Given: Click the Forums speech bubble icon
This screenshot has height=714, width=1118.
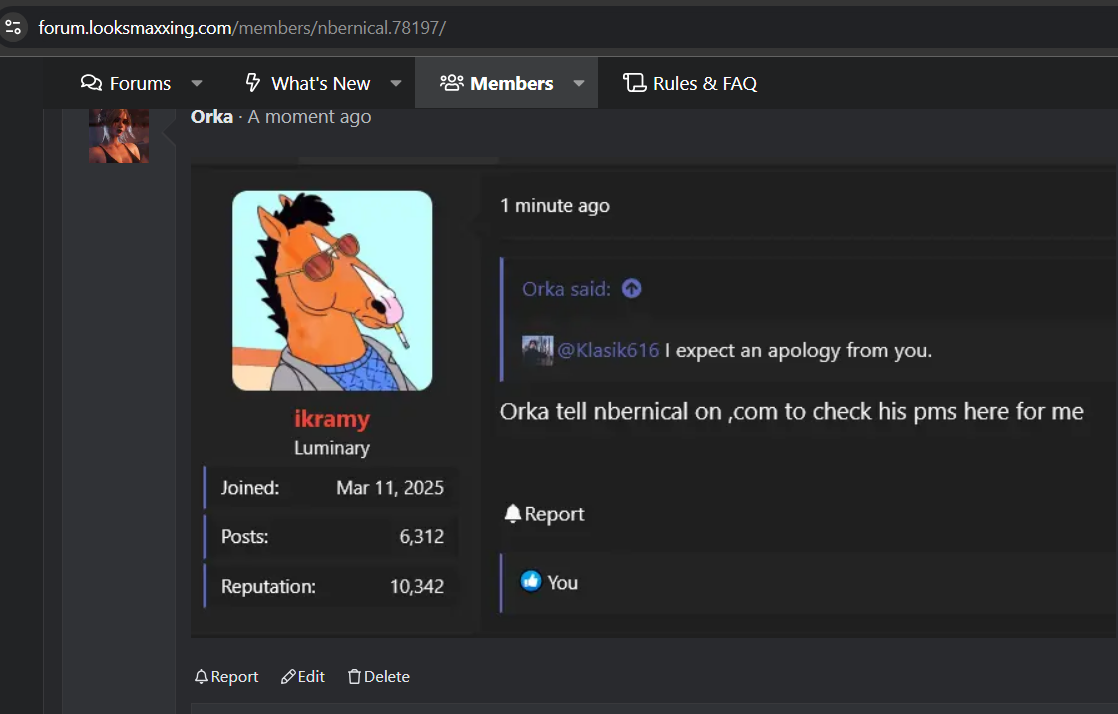Looking at the screenshot, I should tap(91, 83).
